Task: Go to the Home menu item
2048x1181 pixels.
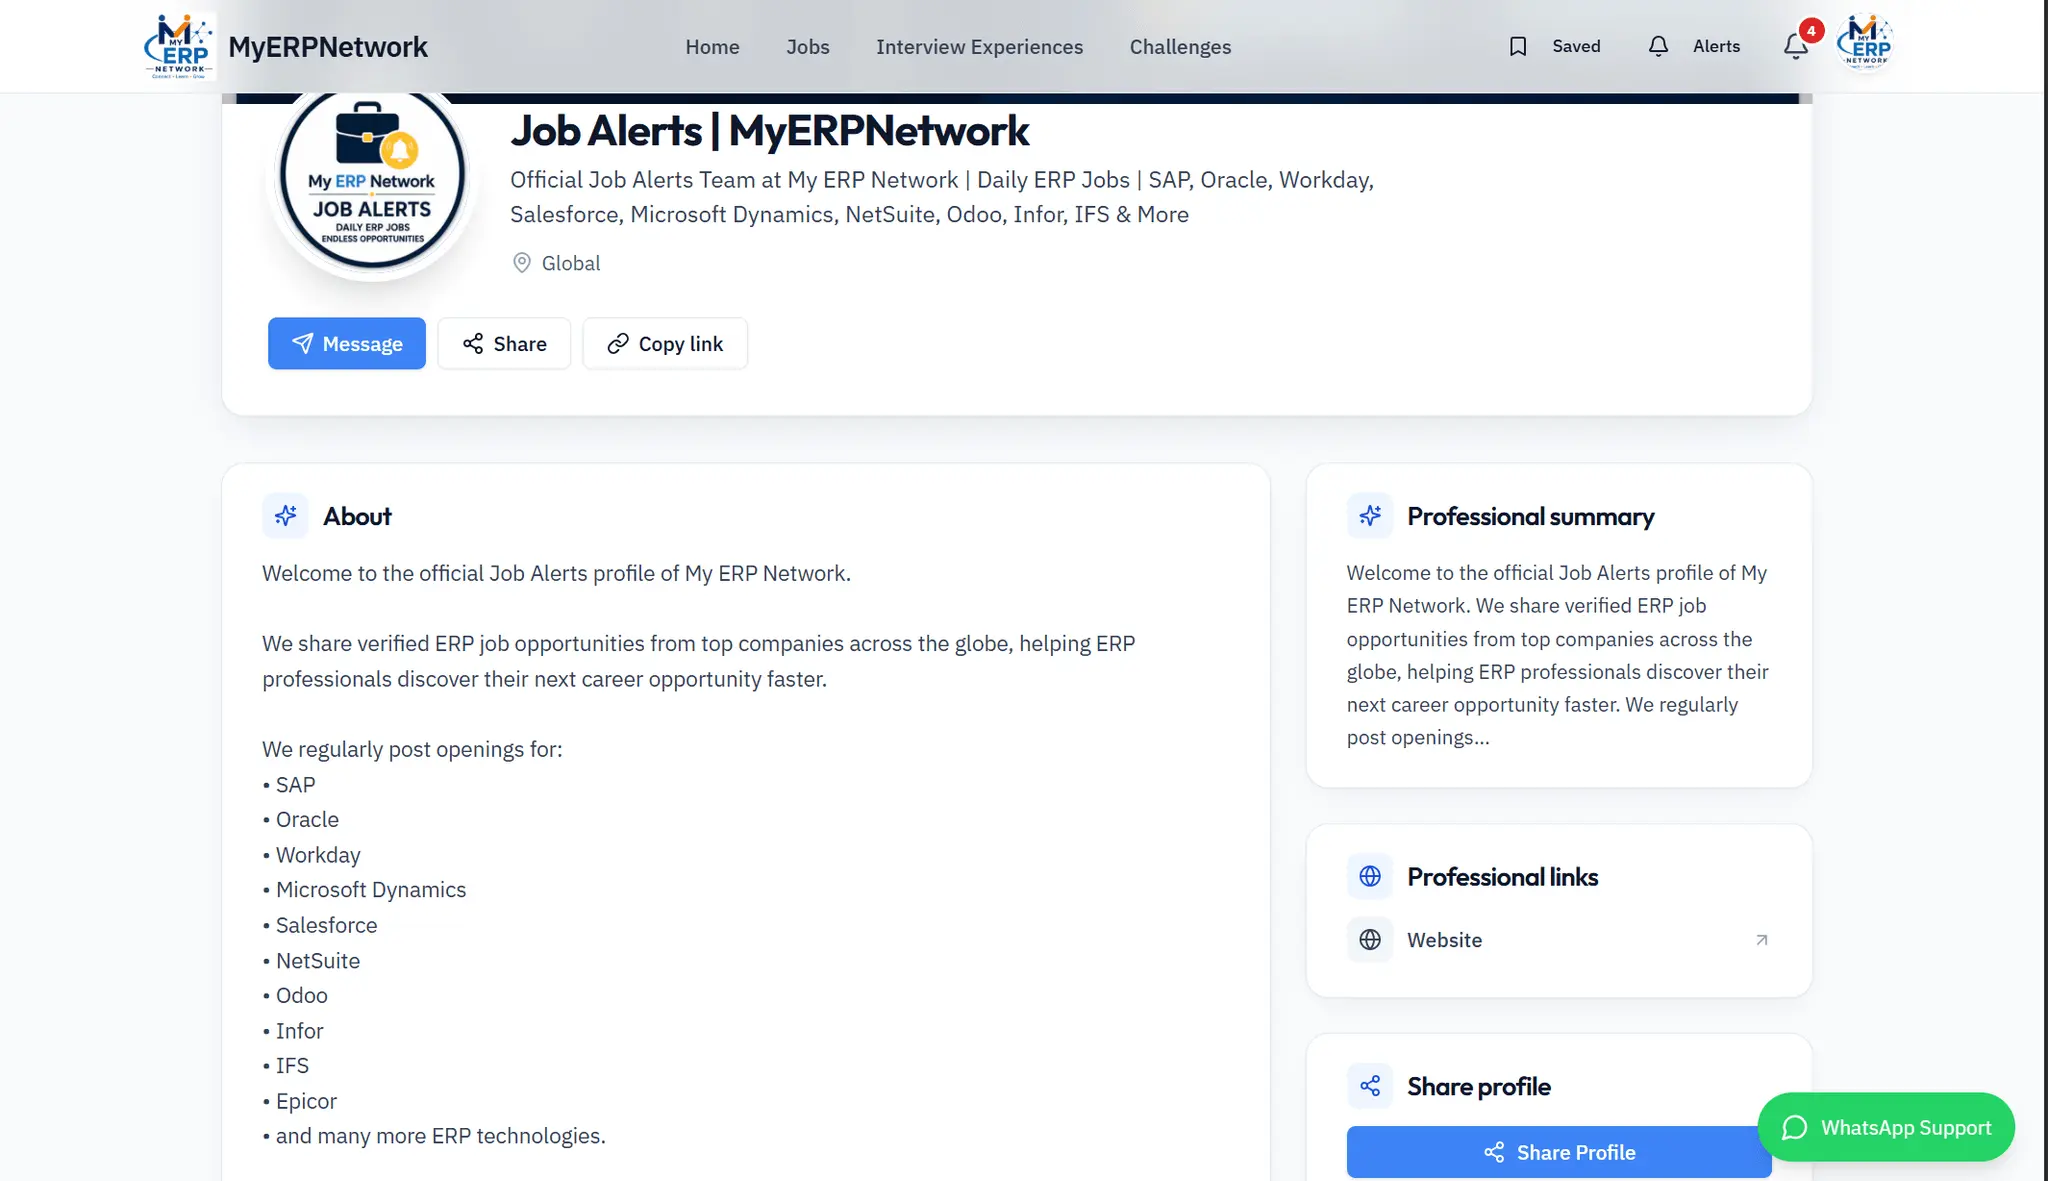Action: click(712, 47)
